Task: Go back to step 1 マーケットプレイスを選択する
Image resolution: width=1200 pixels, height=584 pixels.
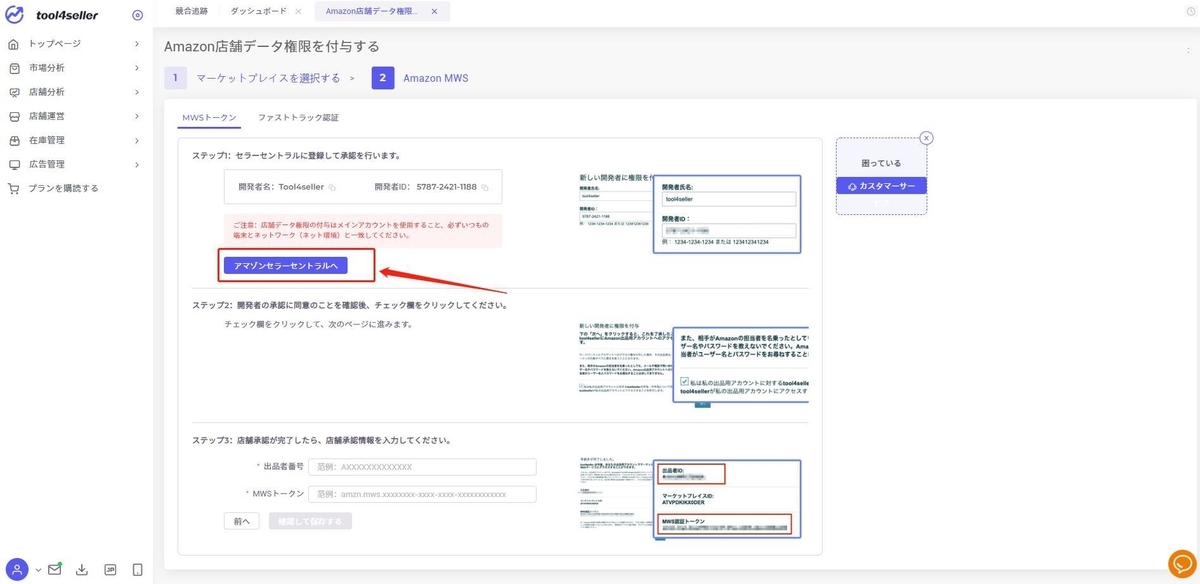Action: tap(252, 78)
